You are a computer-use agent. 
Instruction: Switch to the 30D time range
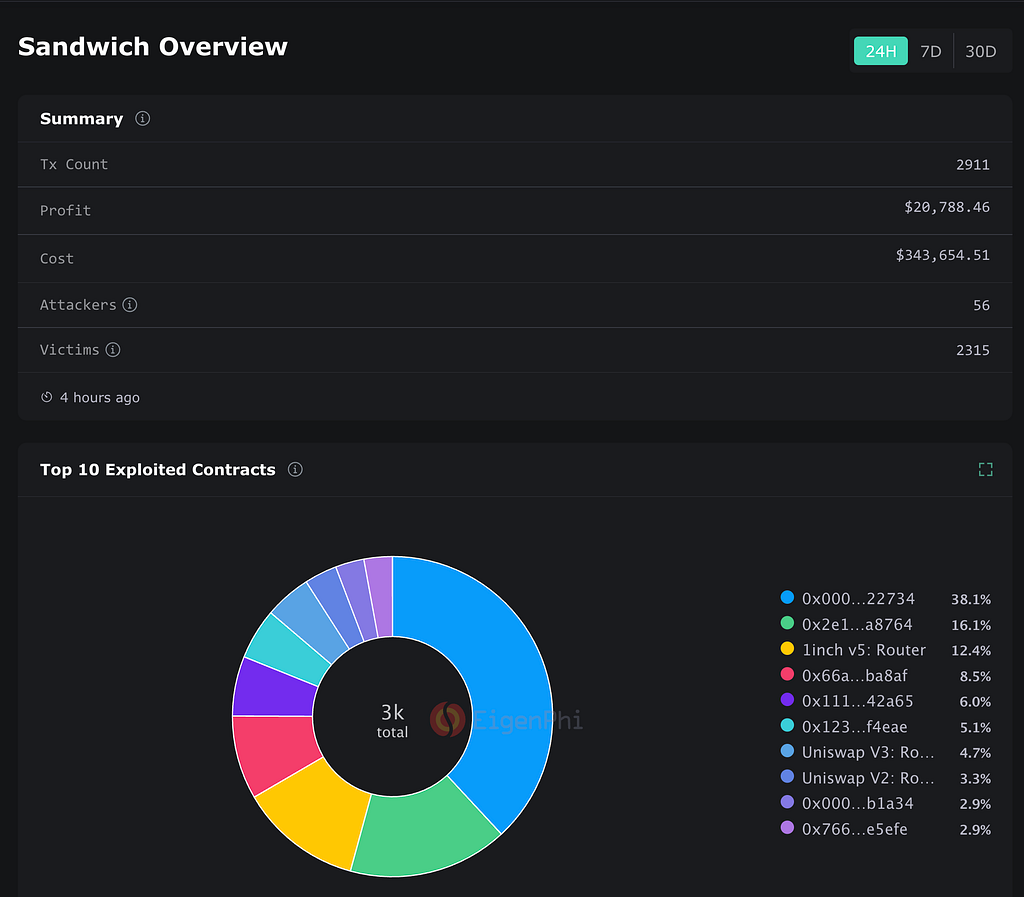pos(980,51)
